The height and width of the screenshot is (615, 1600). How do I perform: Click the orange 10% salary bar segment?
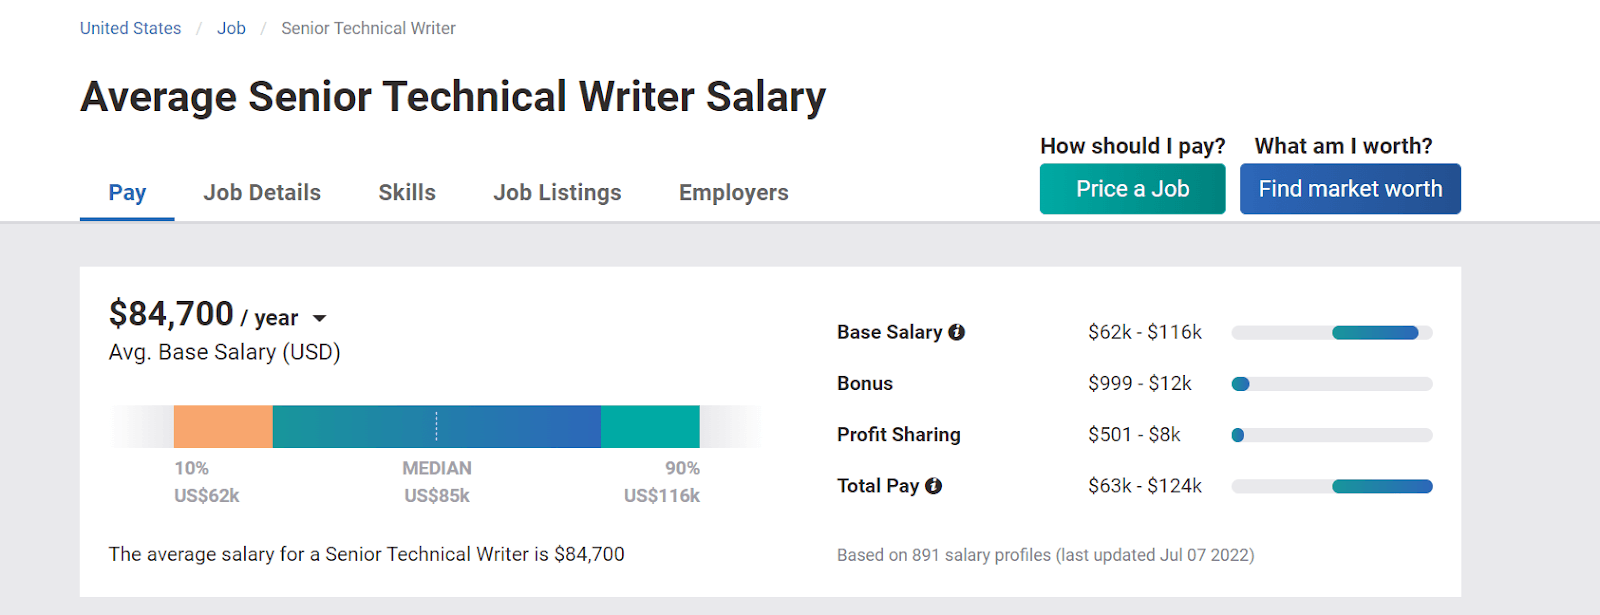pyautogui.click(x=223, y=427)
